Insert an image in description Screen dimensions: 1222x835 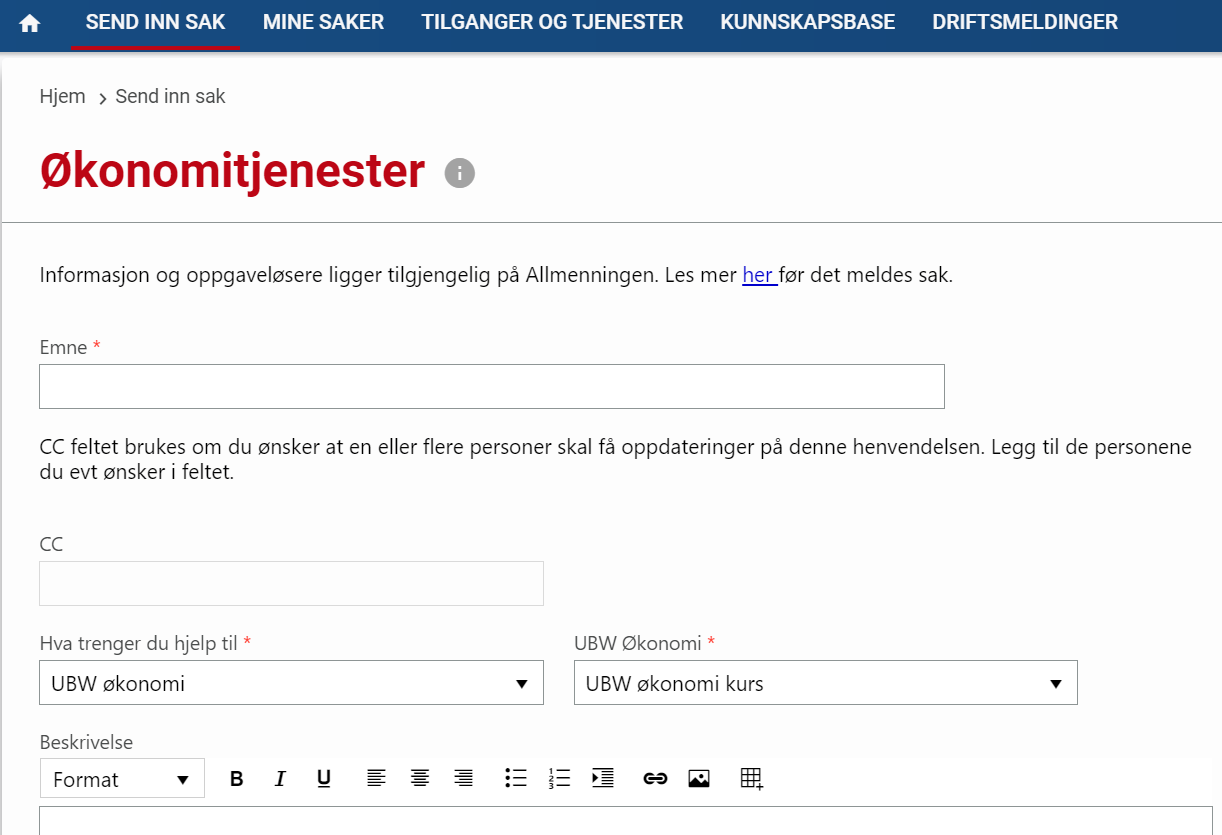coord(699,778)
